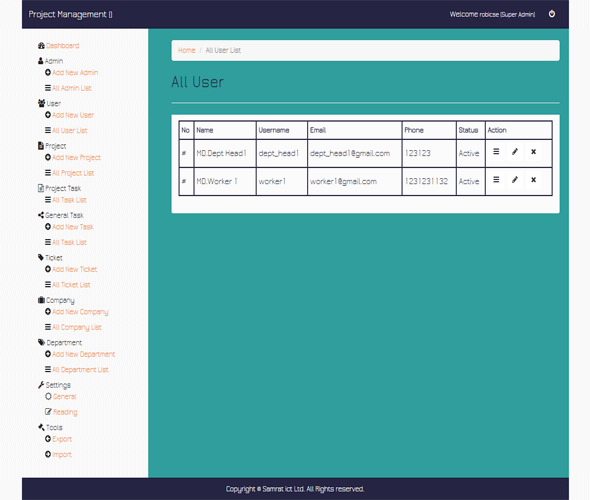Open Import under Tools
This screenshot has width=590, height=500.
tap(62, 454)
